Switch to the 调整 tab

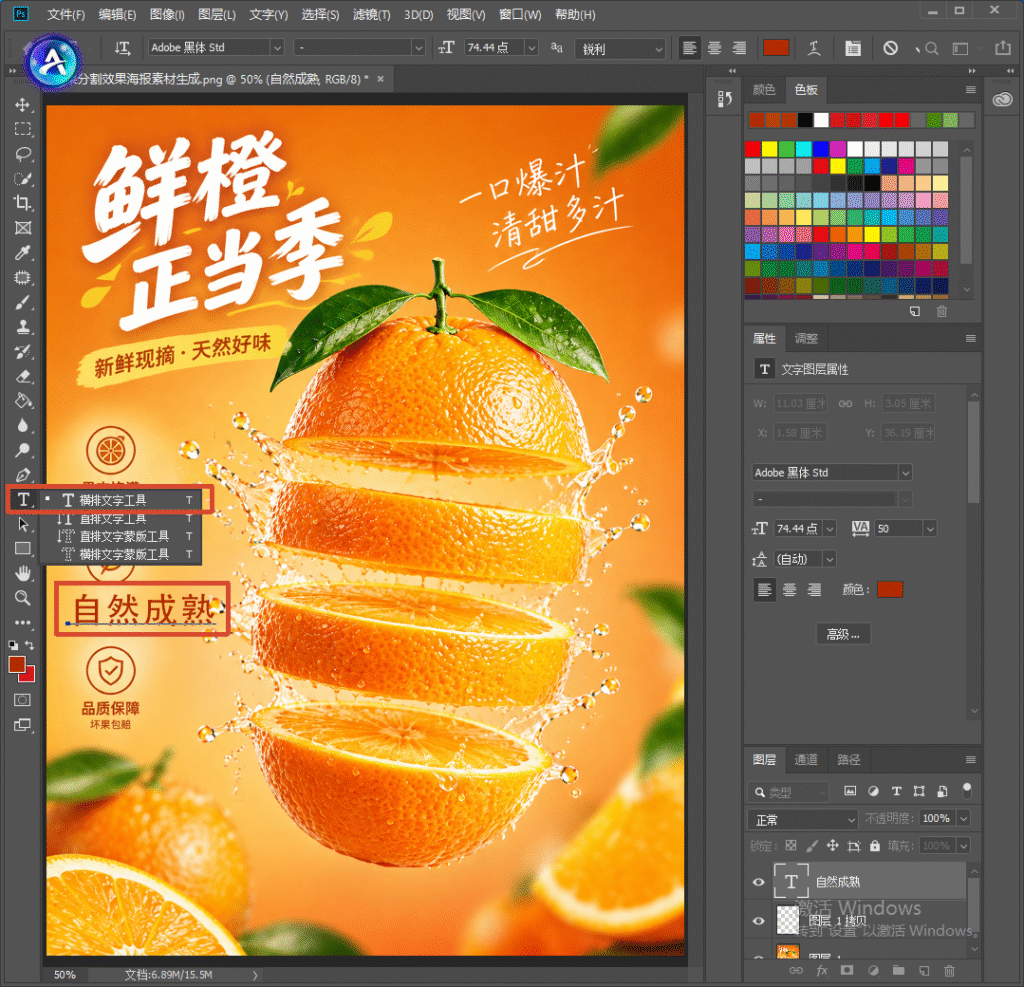(x=806, y=338)
